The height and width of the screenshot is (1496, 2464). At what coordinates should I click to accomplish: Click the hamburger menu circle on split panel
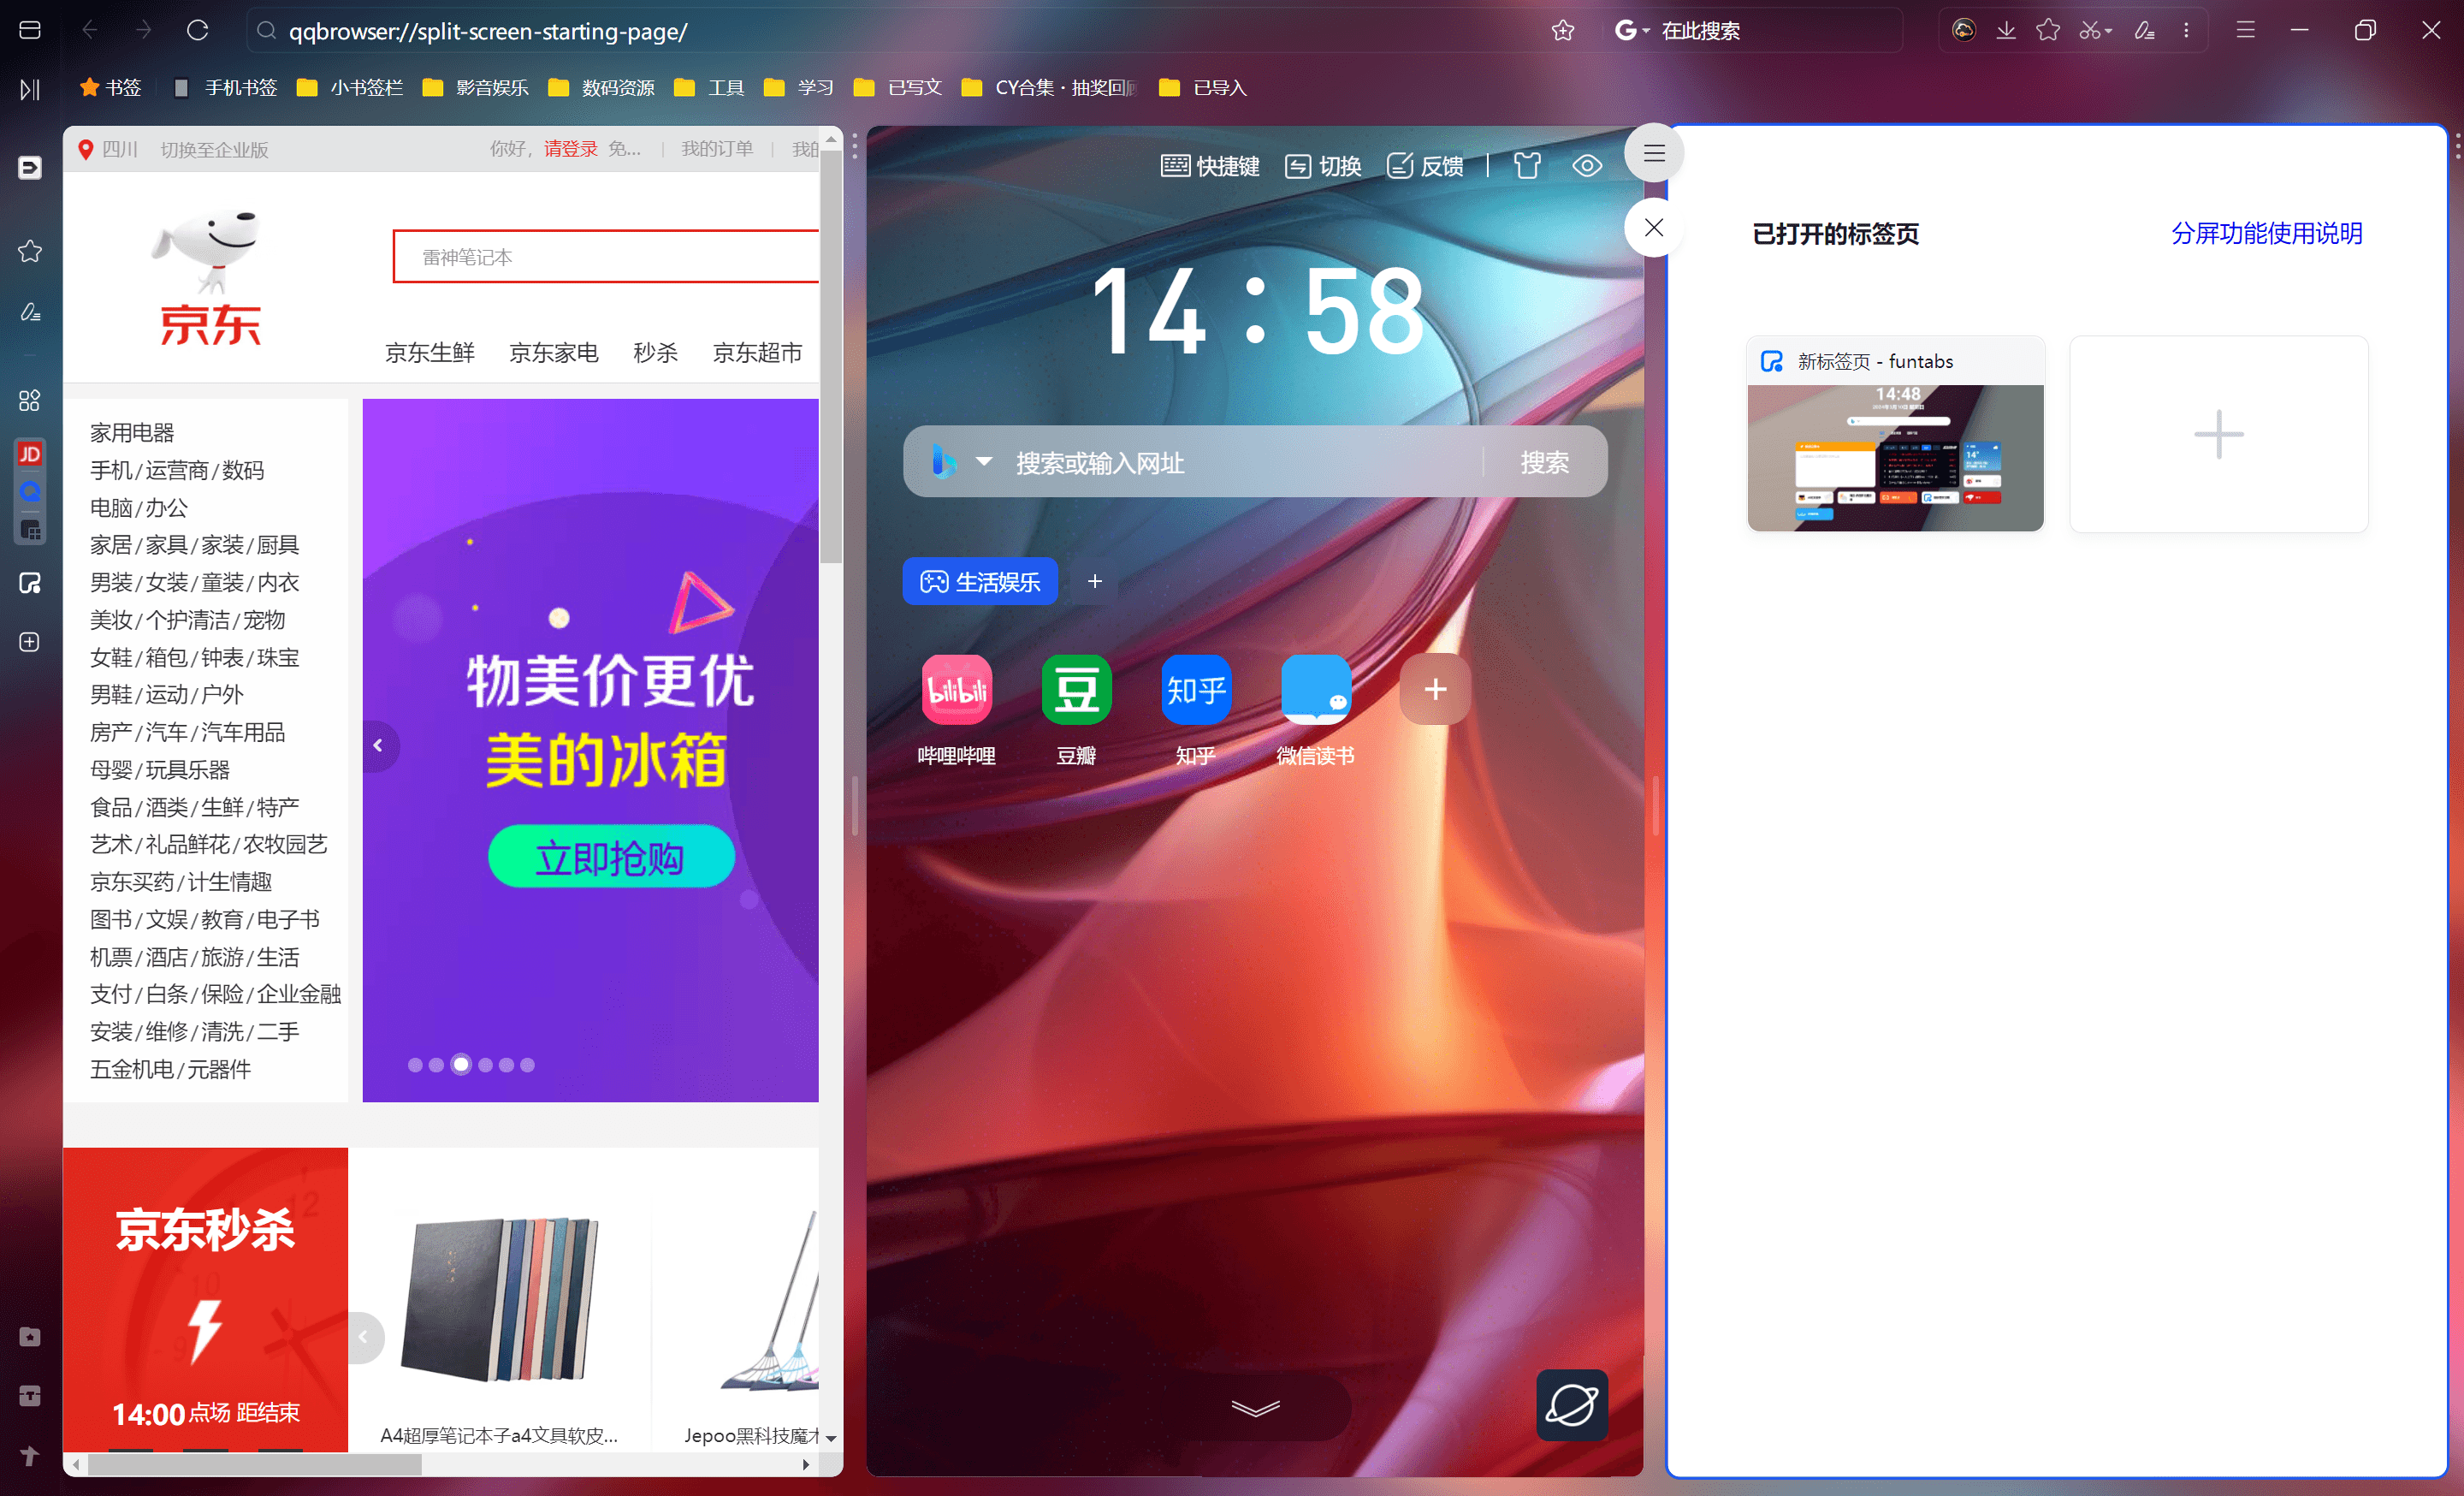tap(1654, 153)
